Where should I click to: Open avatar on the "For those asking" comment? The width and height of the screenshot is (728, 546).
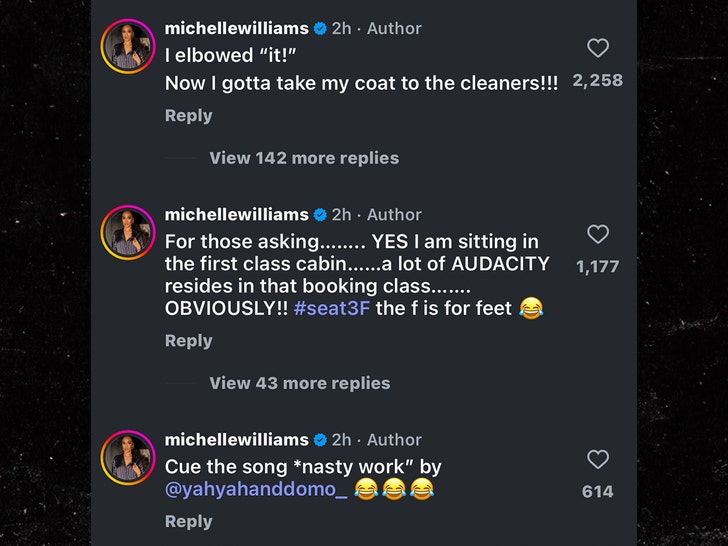[x=128, y=232]
